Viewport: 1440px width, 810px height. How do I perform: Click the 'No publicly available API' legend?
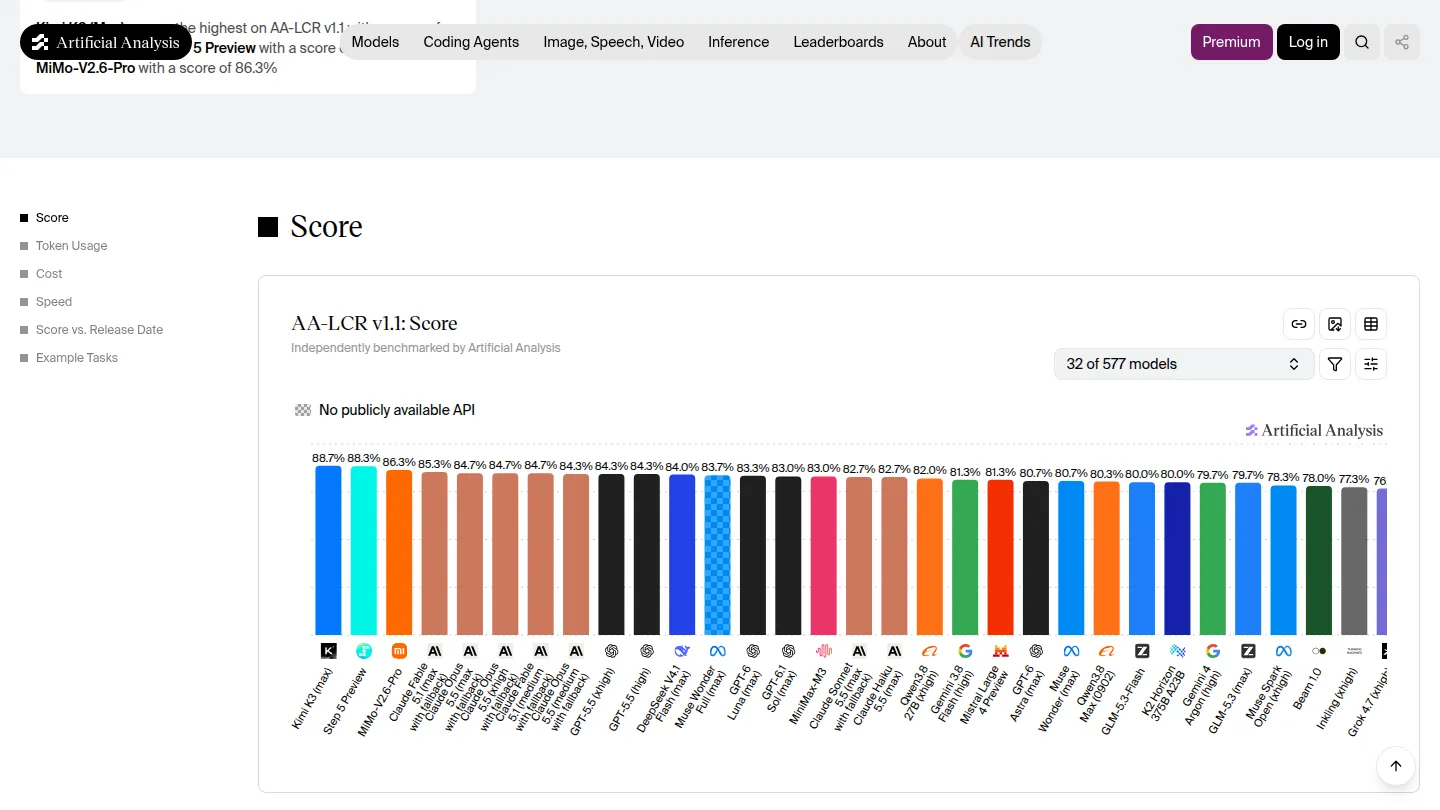pyautogui.click(x=385, y=410)
